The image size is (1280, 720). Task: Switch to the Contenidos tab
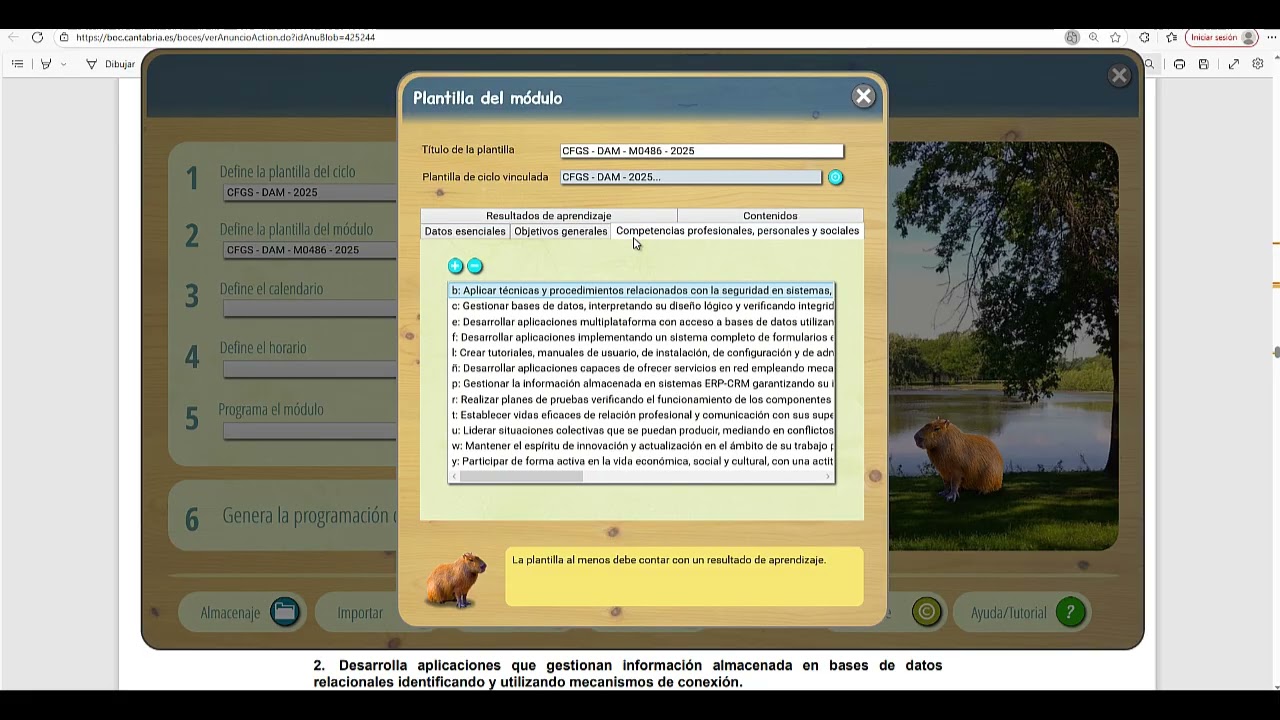[770, 216]
